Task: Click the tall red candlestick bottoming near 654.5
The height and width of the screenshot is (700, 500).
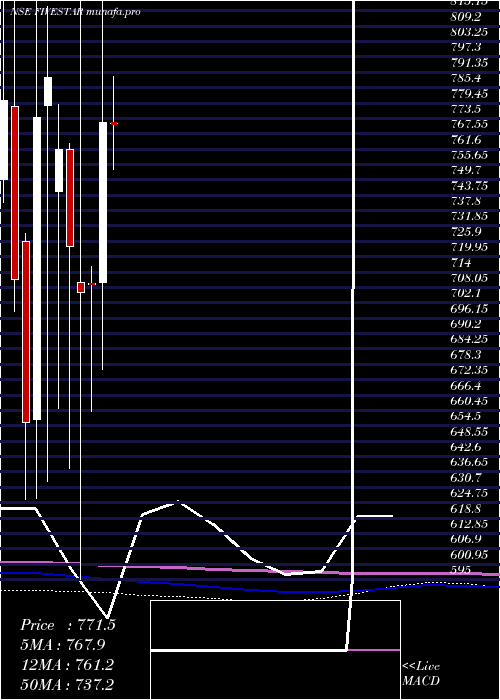Action: (26, 332)
